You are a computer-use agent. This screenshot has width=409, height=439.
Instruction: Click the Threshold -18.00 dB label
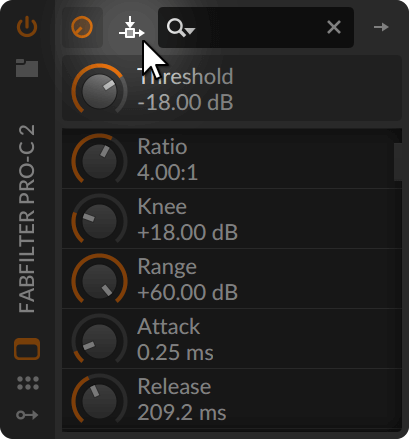coord(185,89)
